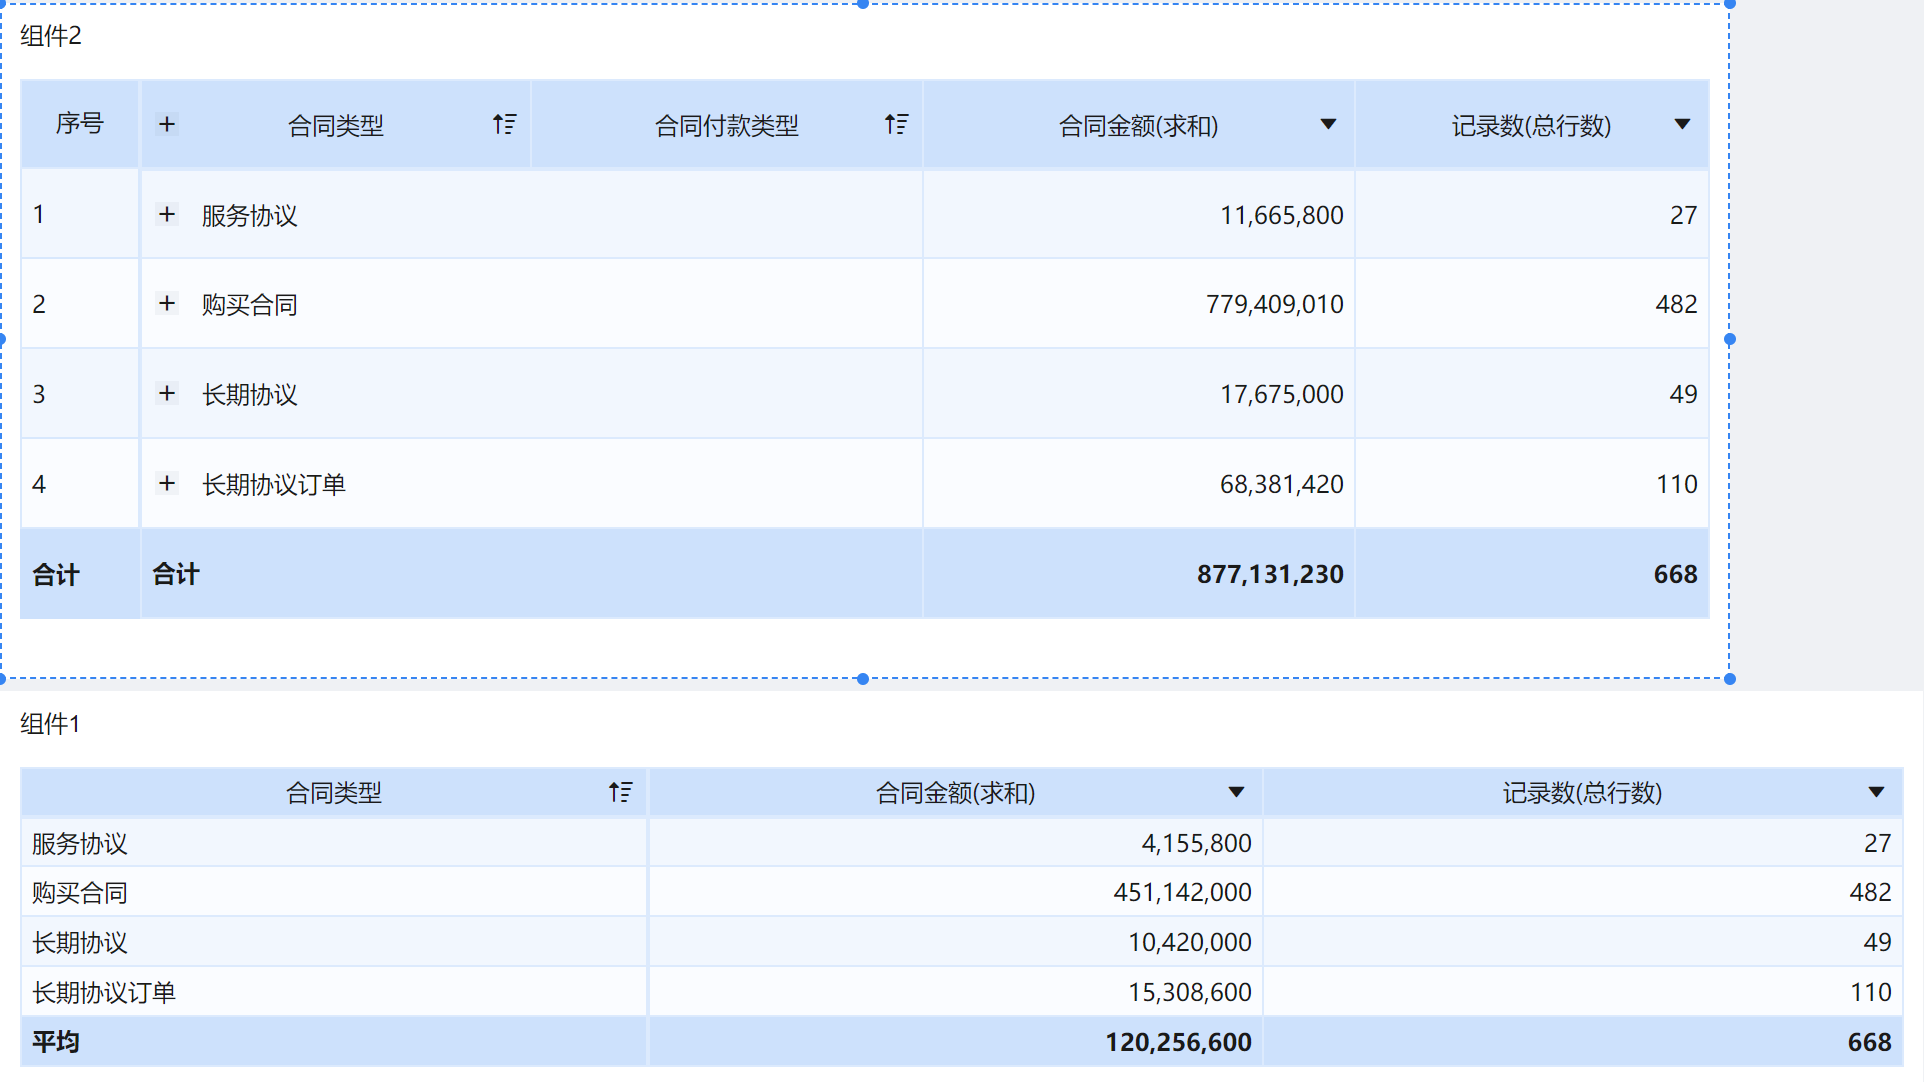Expand the 长期协议订单 row in 组件2
The width and height of the screenshot is (1924, 1082).
coord(167,483)
